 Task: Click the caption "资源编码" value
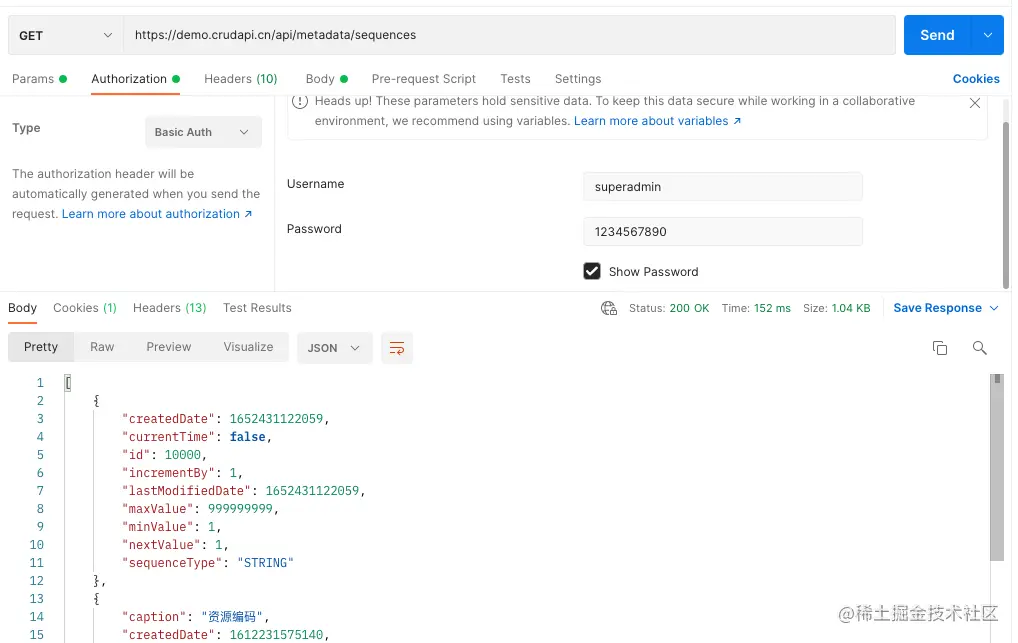point(232,616)
